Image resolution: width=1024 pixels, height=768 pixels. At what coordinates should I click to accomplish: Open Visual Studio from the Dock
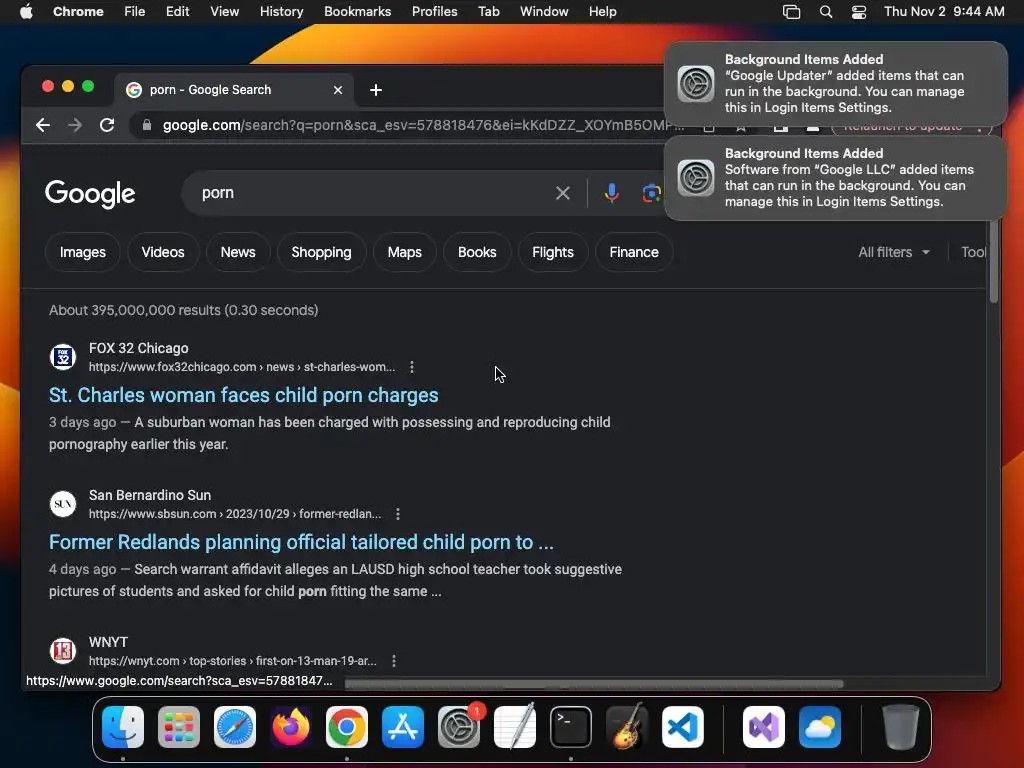tap(764, 727)
